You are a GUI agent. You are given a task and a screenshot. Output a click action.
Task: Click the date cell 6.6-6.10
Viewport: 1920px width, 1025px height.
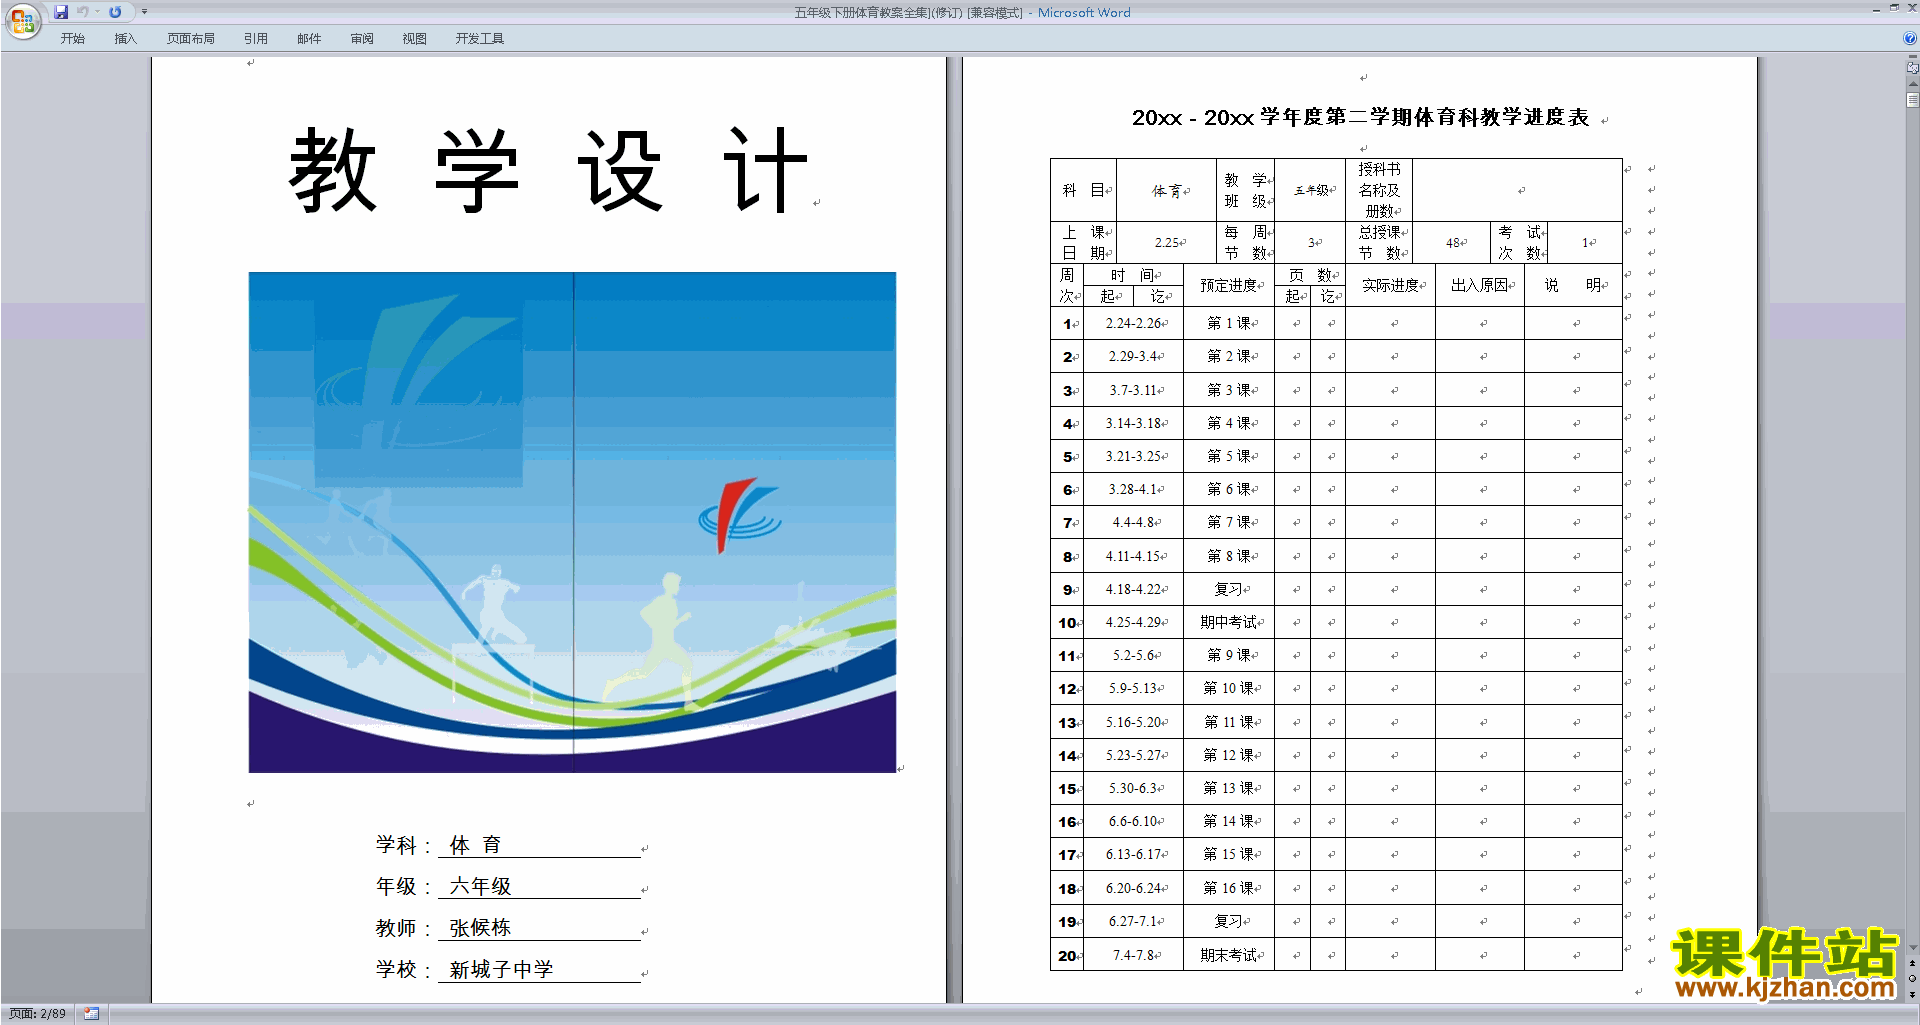tap(1134, 821)
